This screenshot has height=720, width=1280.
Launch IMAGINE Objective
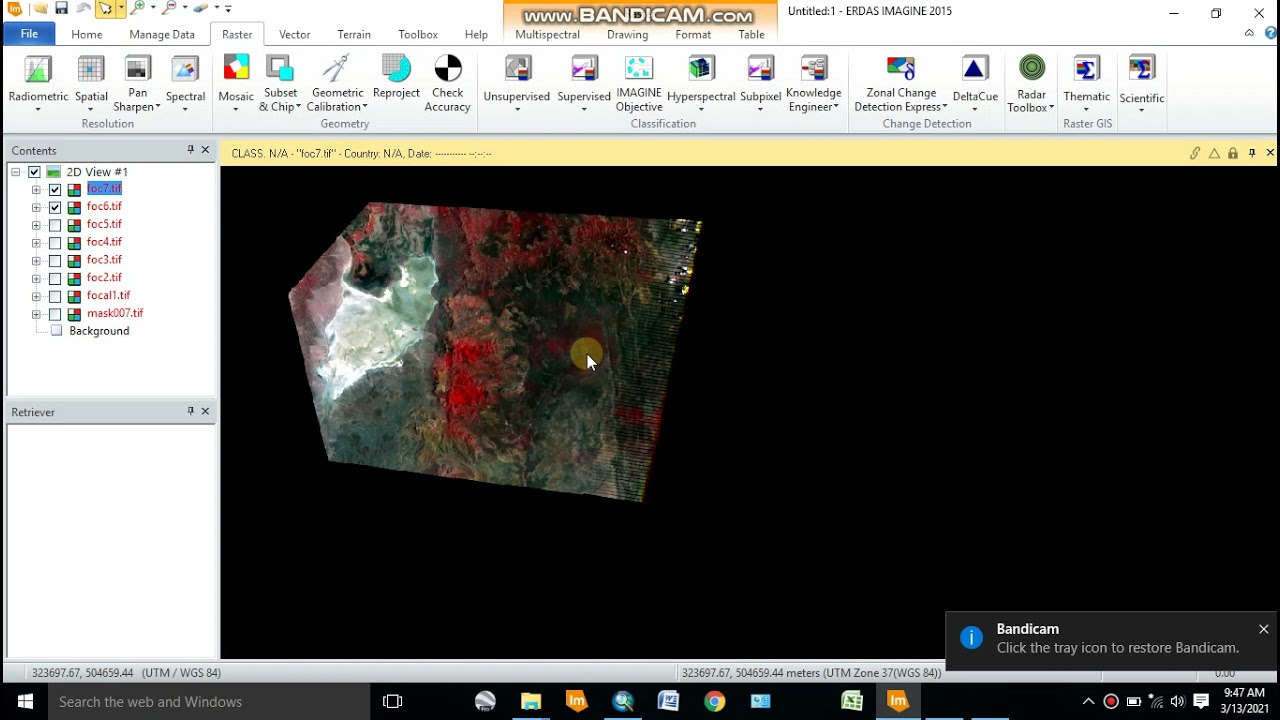click(639, 83)
